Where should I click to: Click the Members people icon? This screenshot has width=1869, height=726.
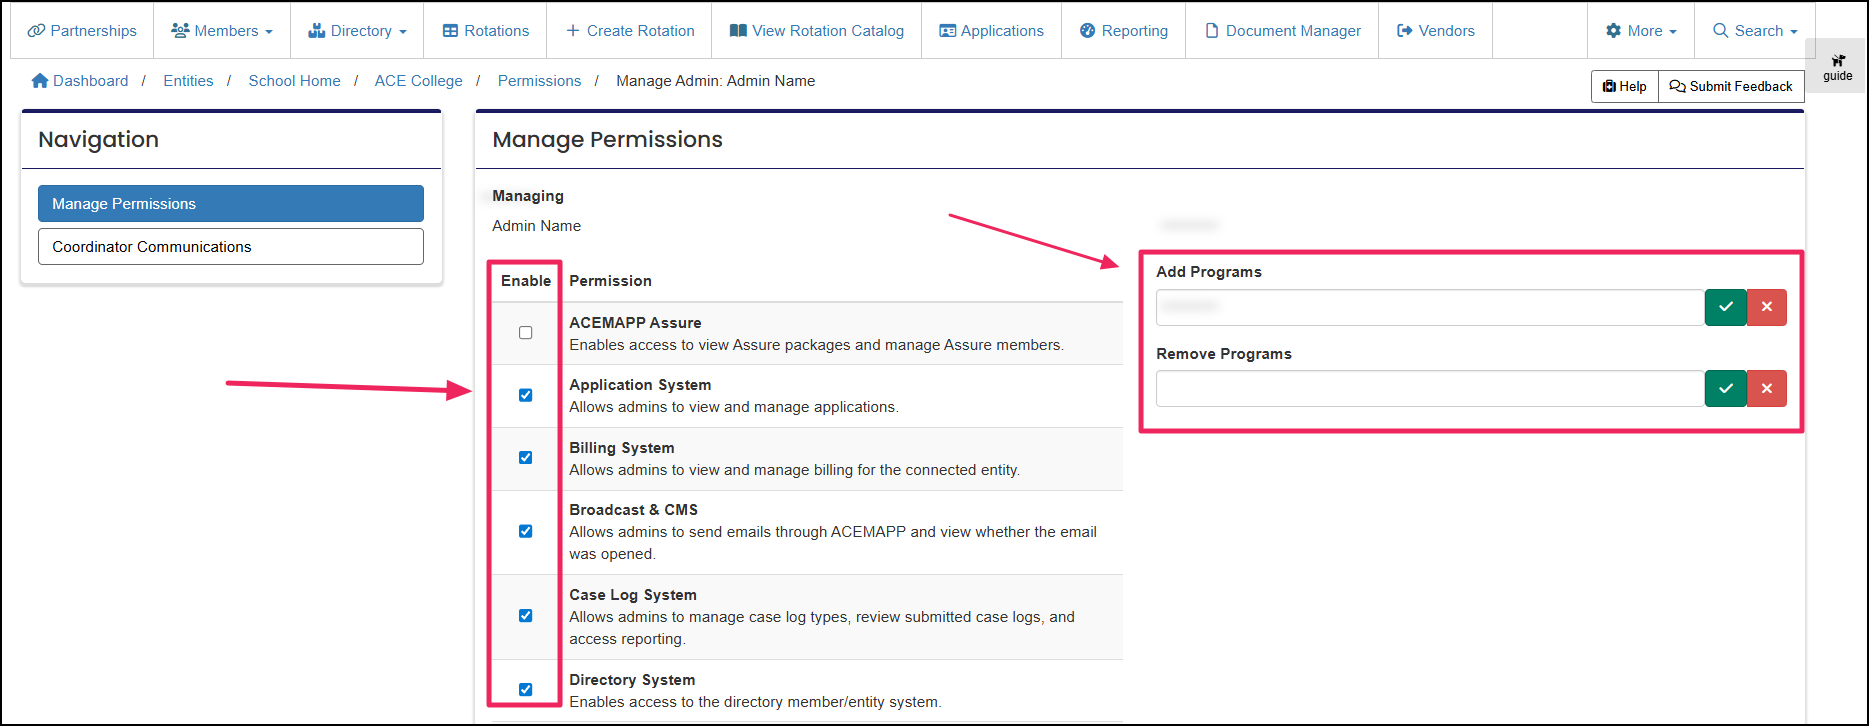(x=180, y=31)
